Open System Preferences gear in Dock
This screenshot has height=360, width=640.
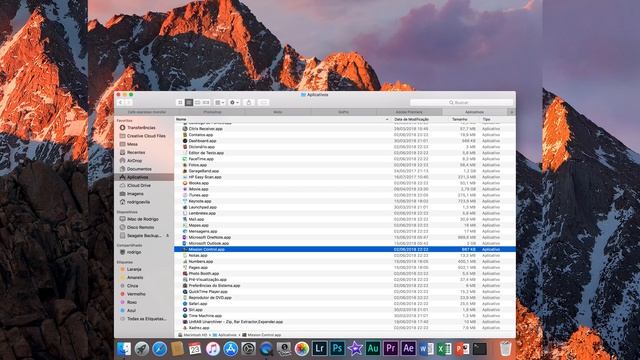(x=248, y=349)
